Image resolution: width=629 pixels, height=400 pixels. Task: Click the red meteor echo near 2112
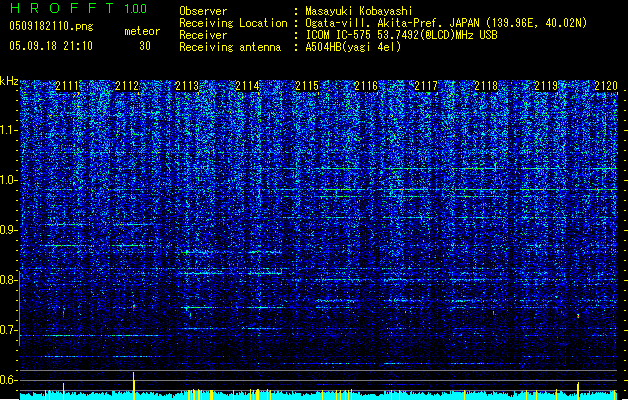coord(134,307)
